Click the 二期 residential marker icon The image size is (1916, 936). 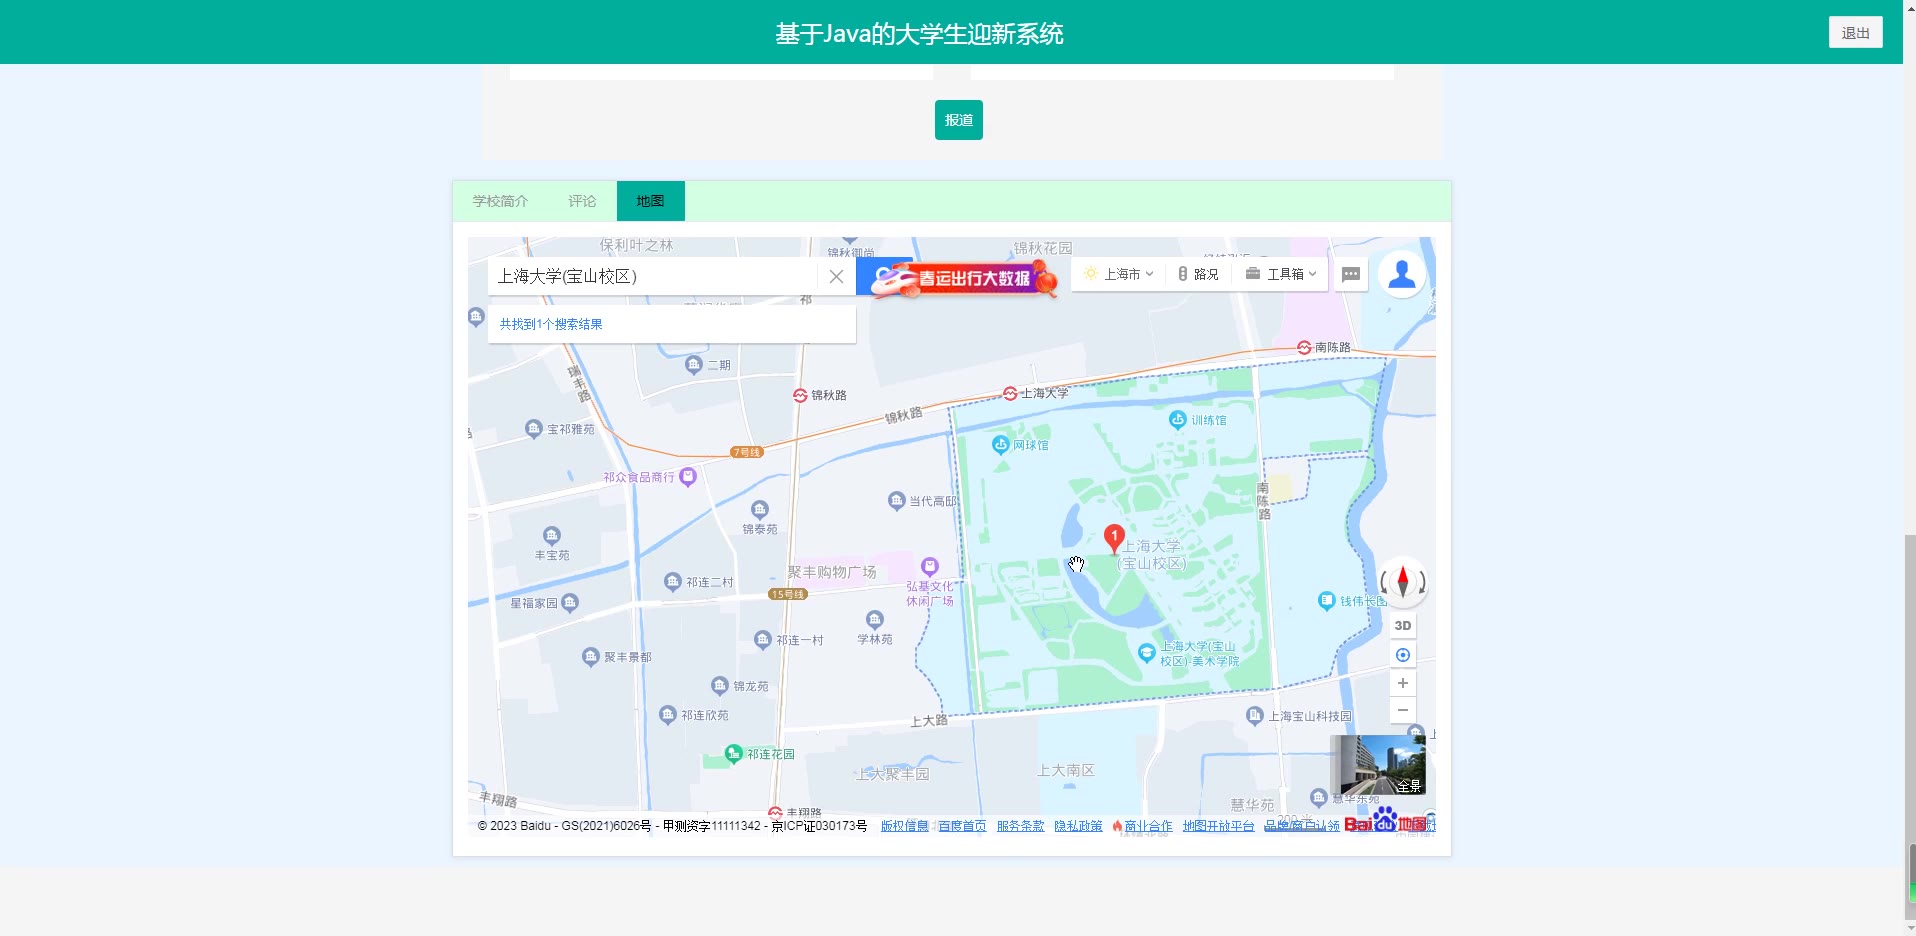click(694, 365)
